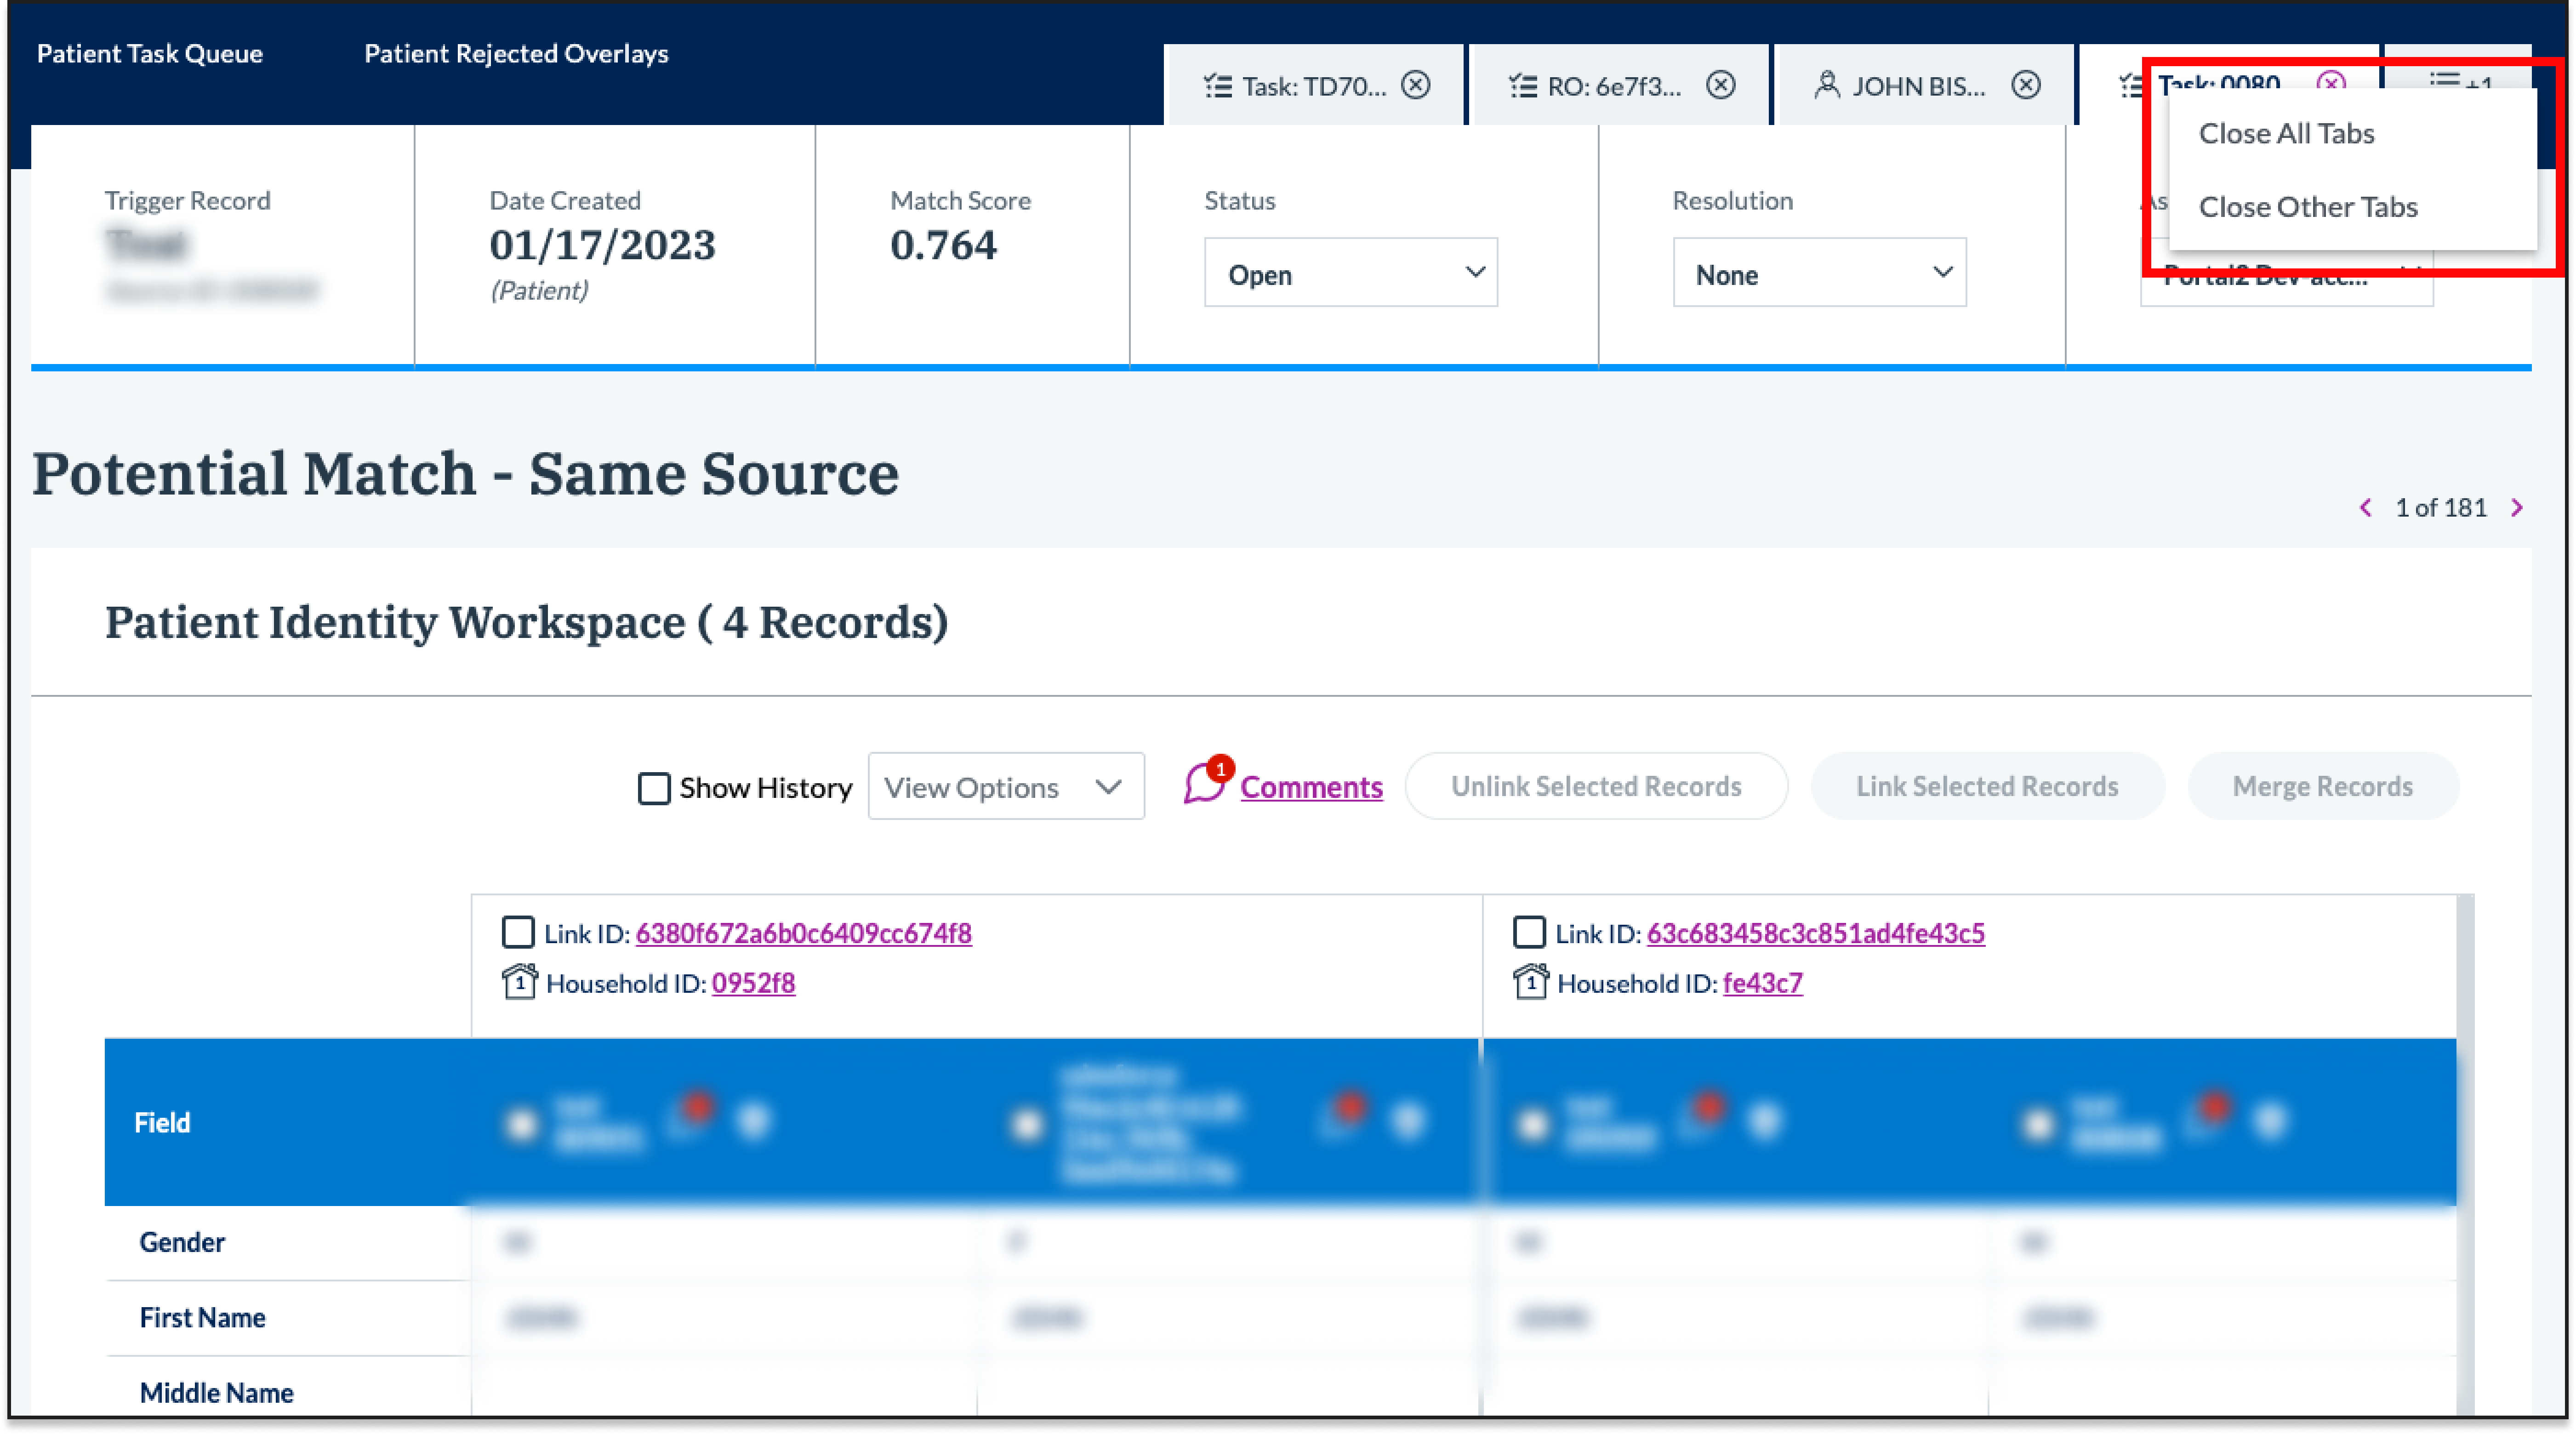Click household icon beside Household ID 0952f8
The width and height of the screenshot is (2576, 1434).
[519, 982]
